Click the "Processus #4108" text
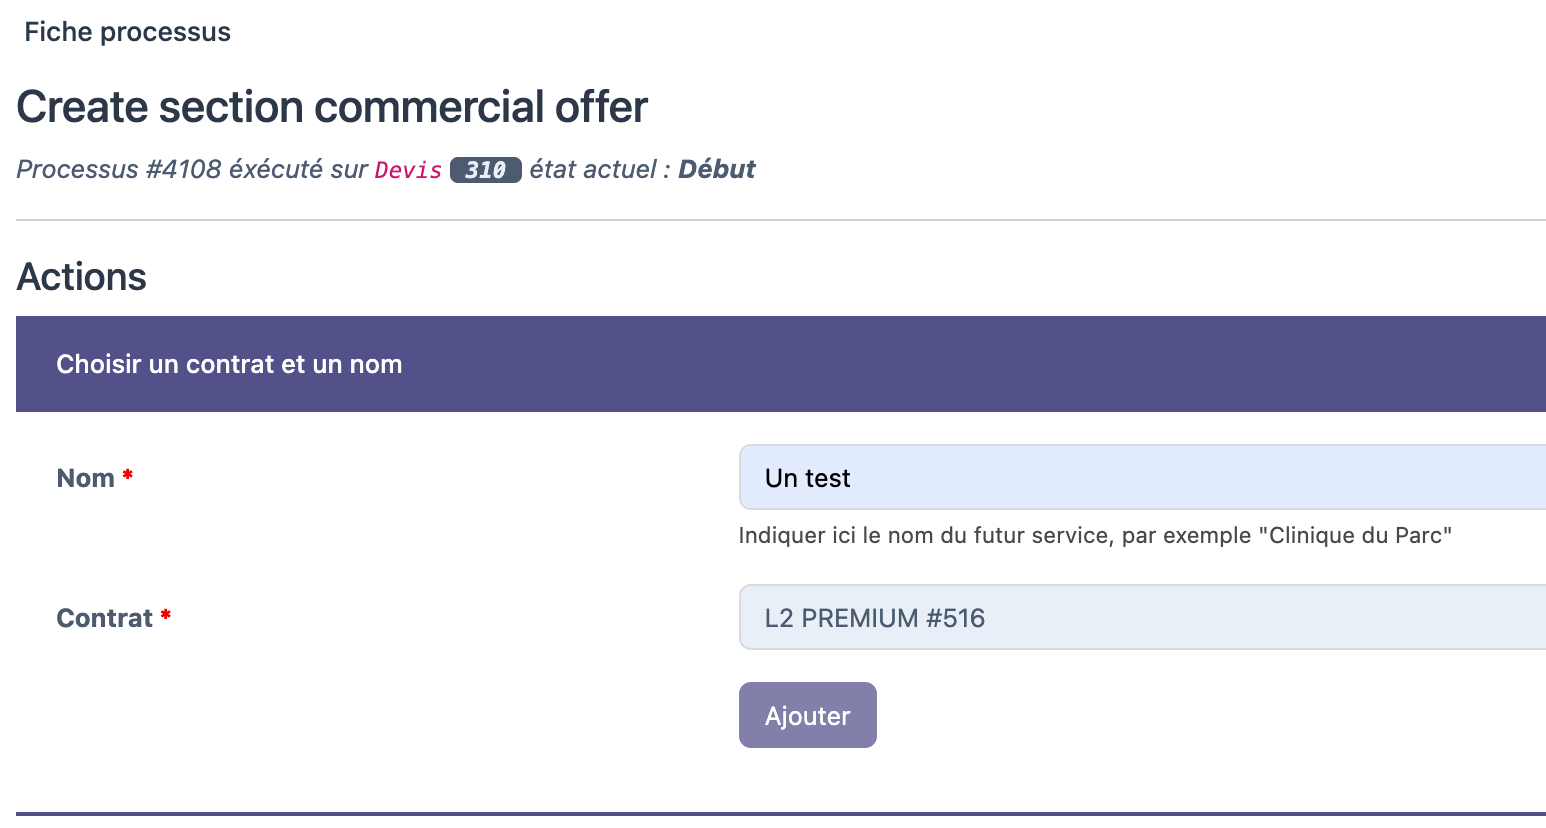Image resolution: width=1546 pixels, height=828 pixels. [x=119, y=169]
